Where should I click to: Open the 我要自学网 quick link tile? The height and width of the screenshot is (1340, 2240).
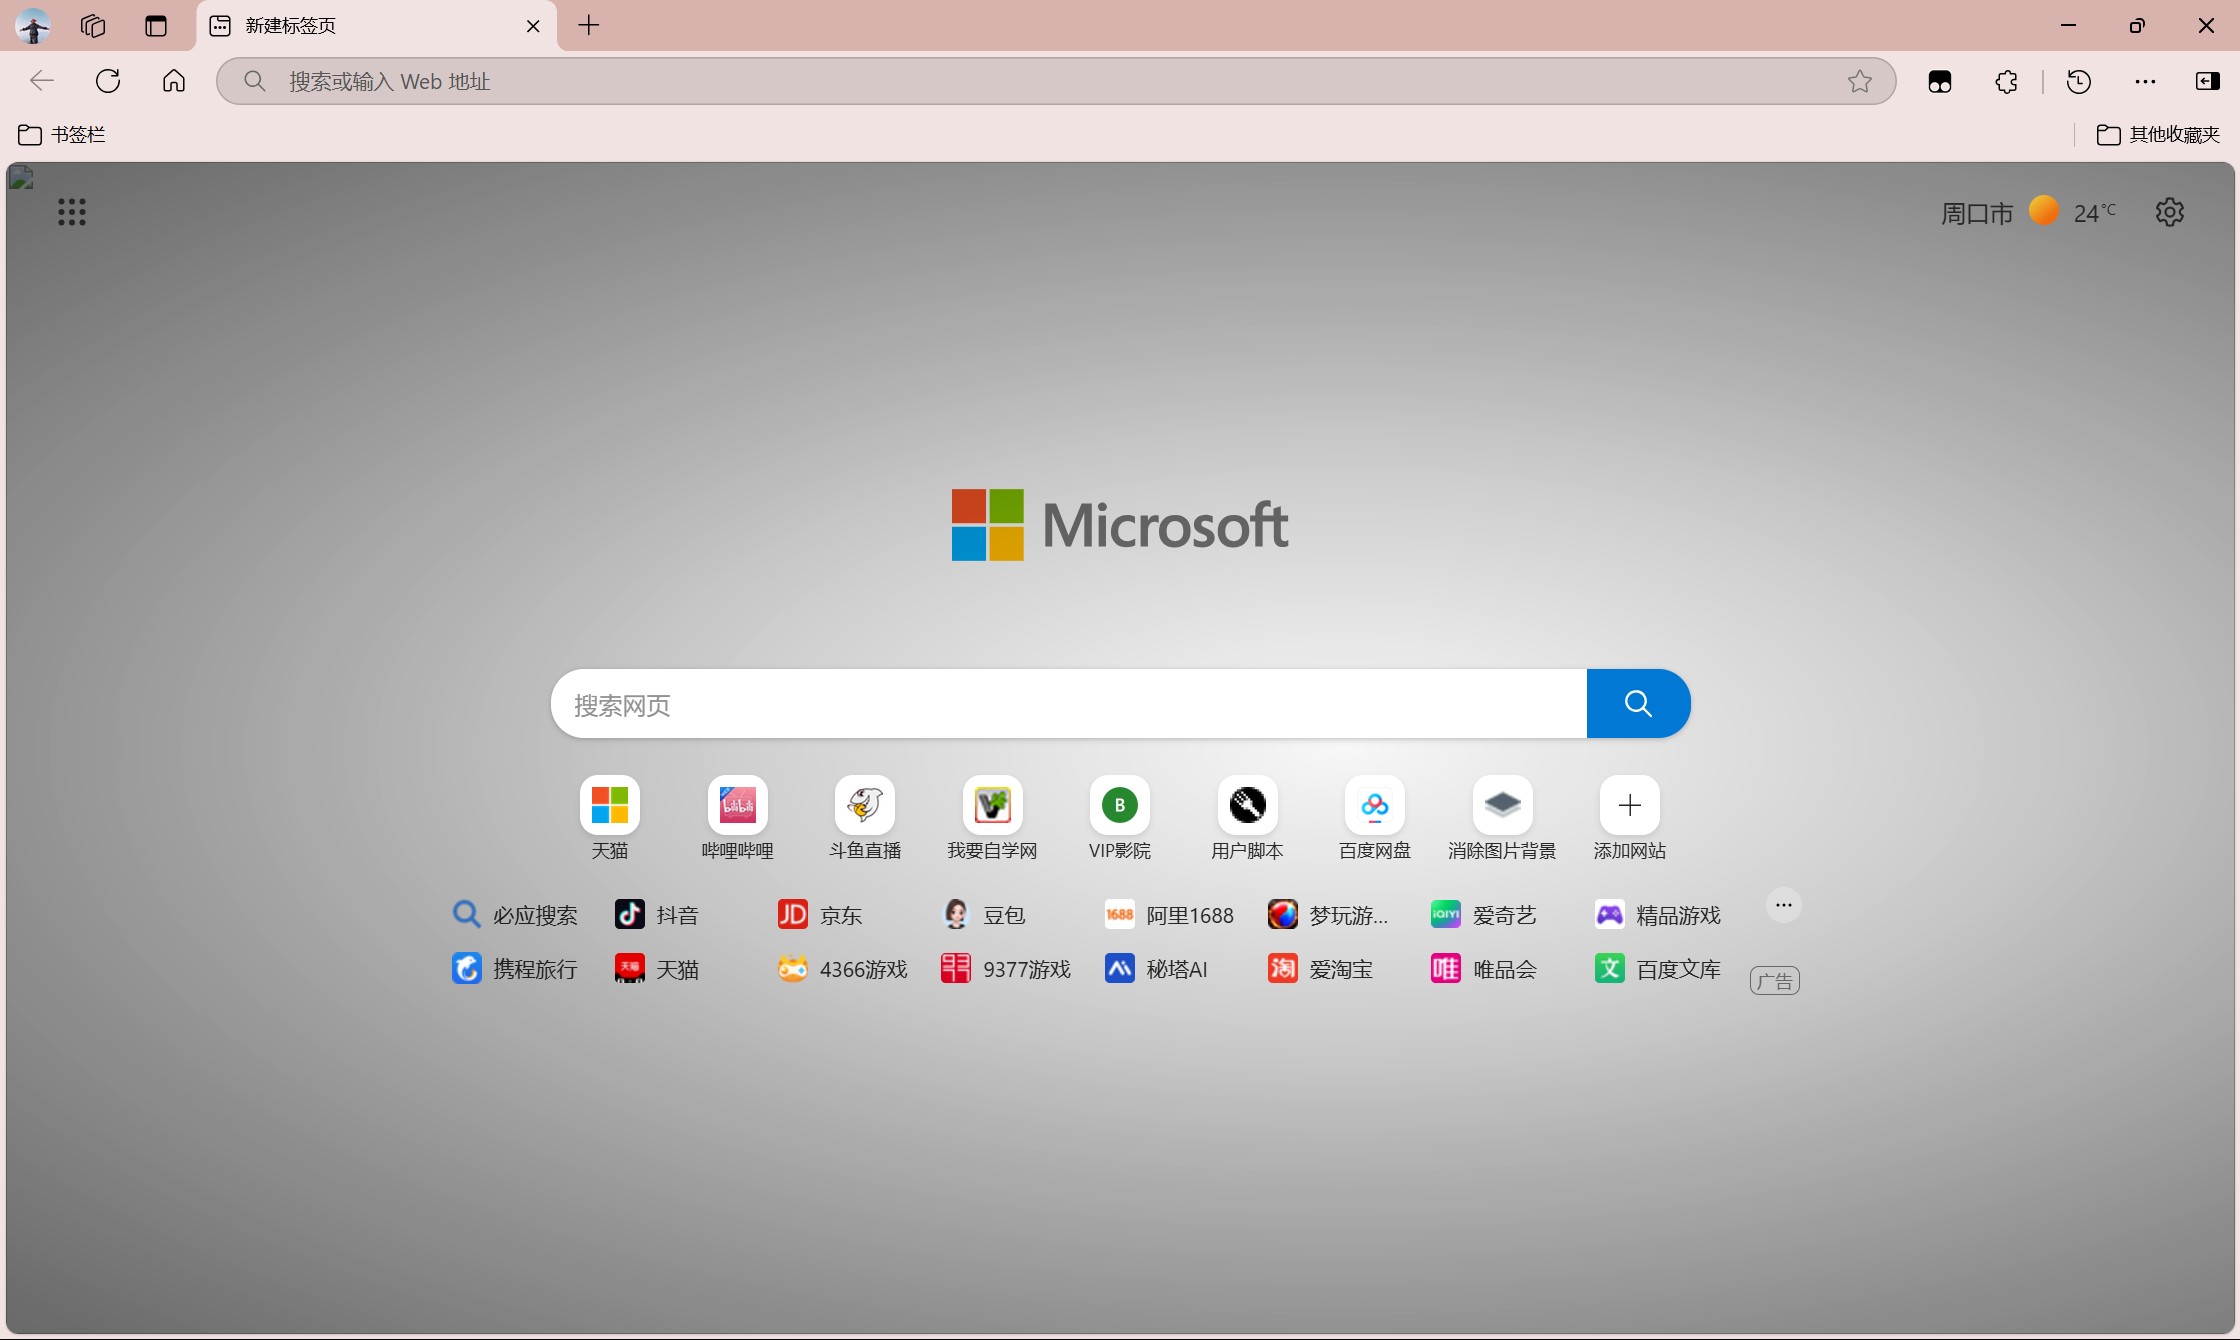pyautogui.click(x=992, y=819)
